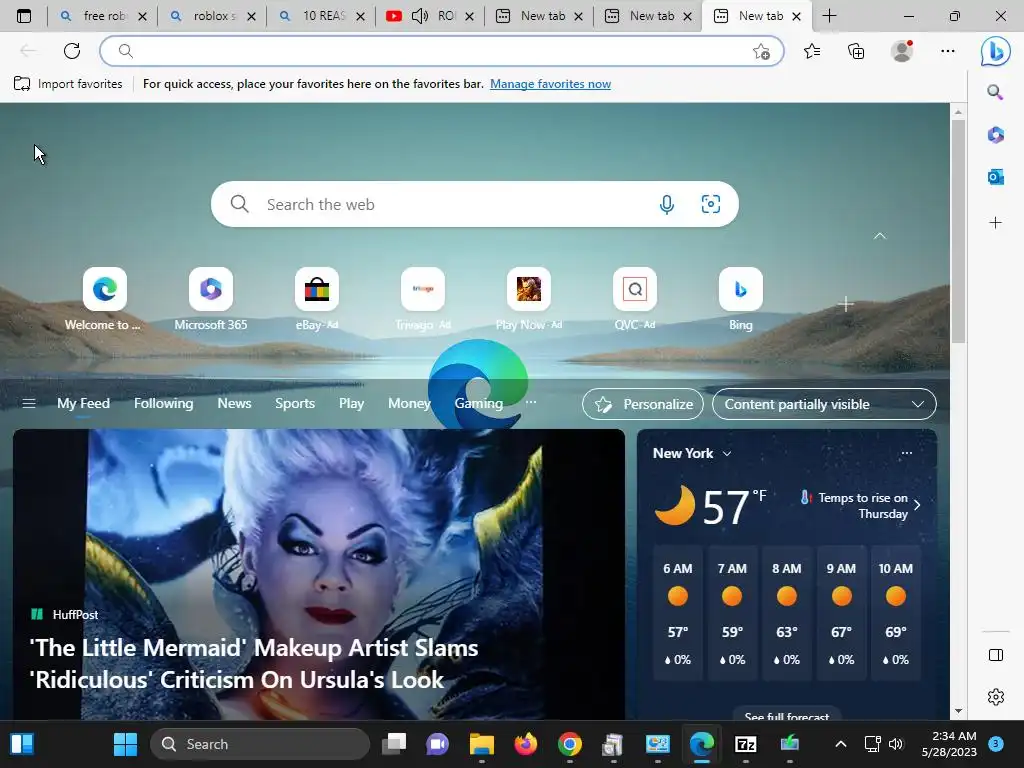Viewport: 1024px width, 768px height.
Task: Select the 6 AM hourly forecast
Action: (x=678, y=613)
